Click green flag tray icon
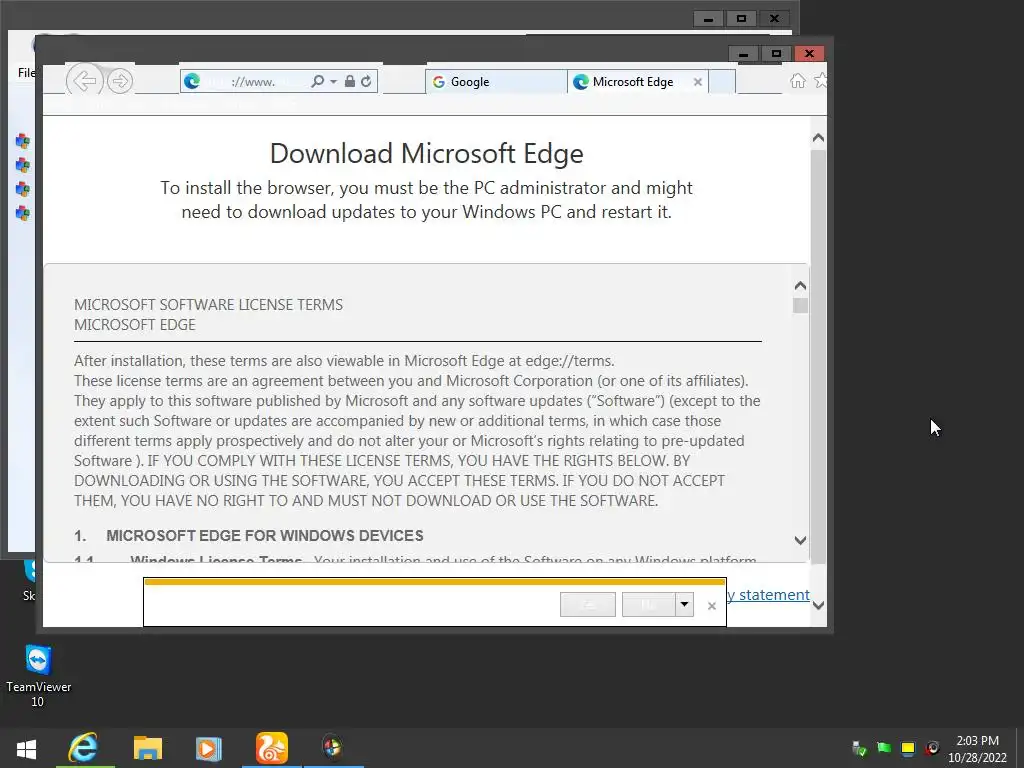The image size is (1024, 768). tap(884, 748)
